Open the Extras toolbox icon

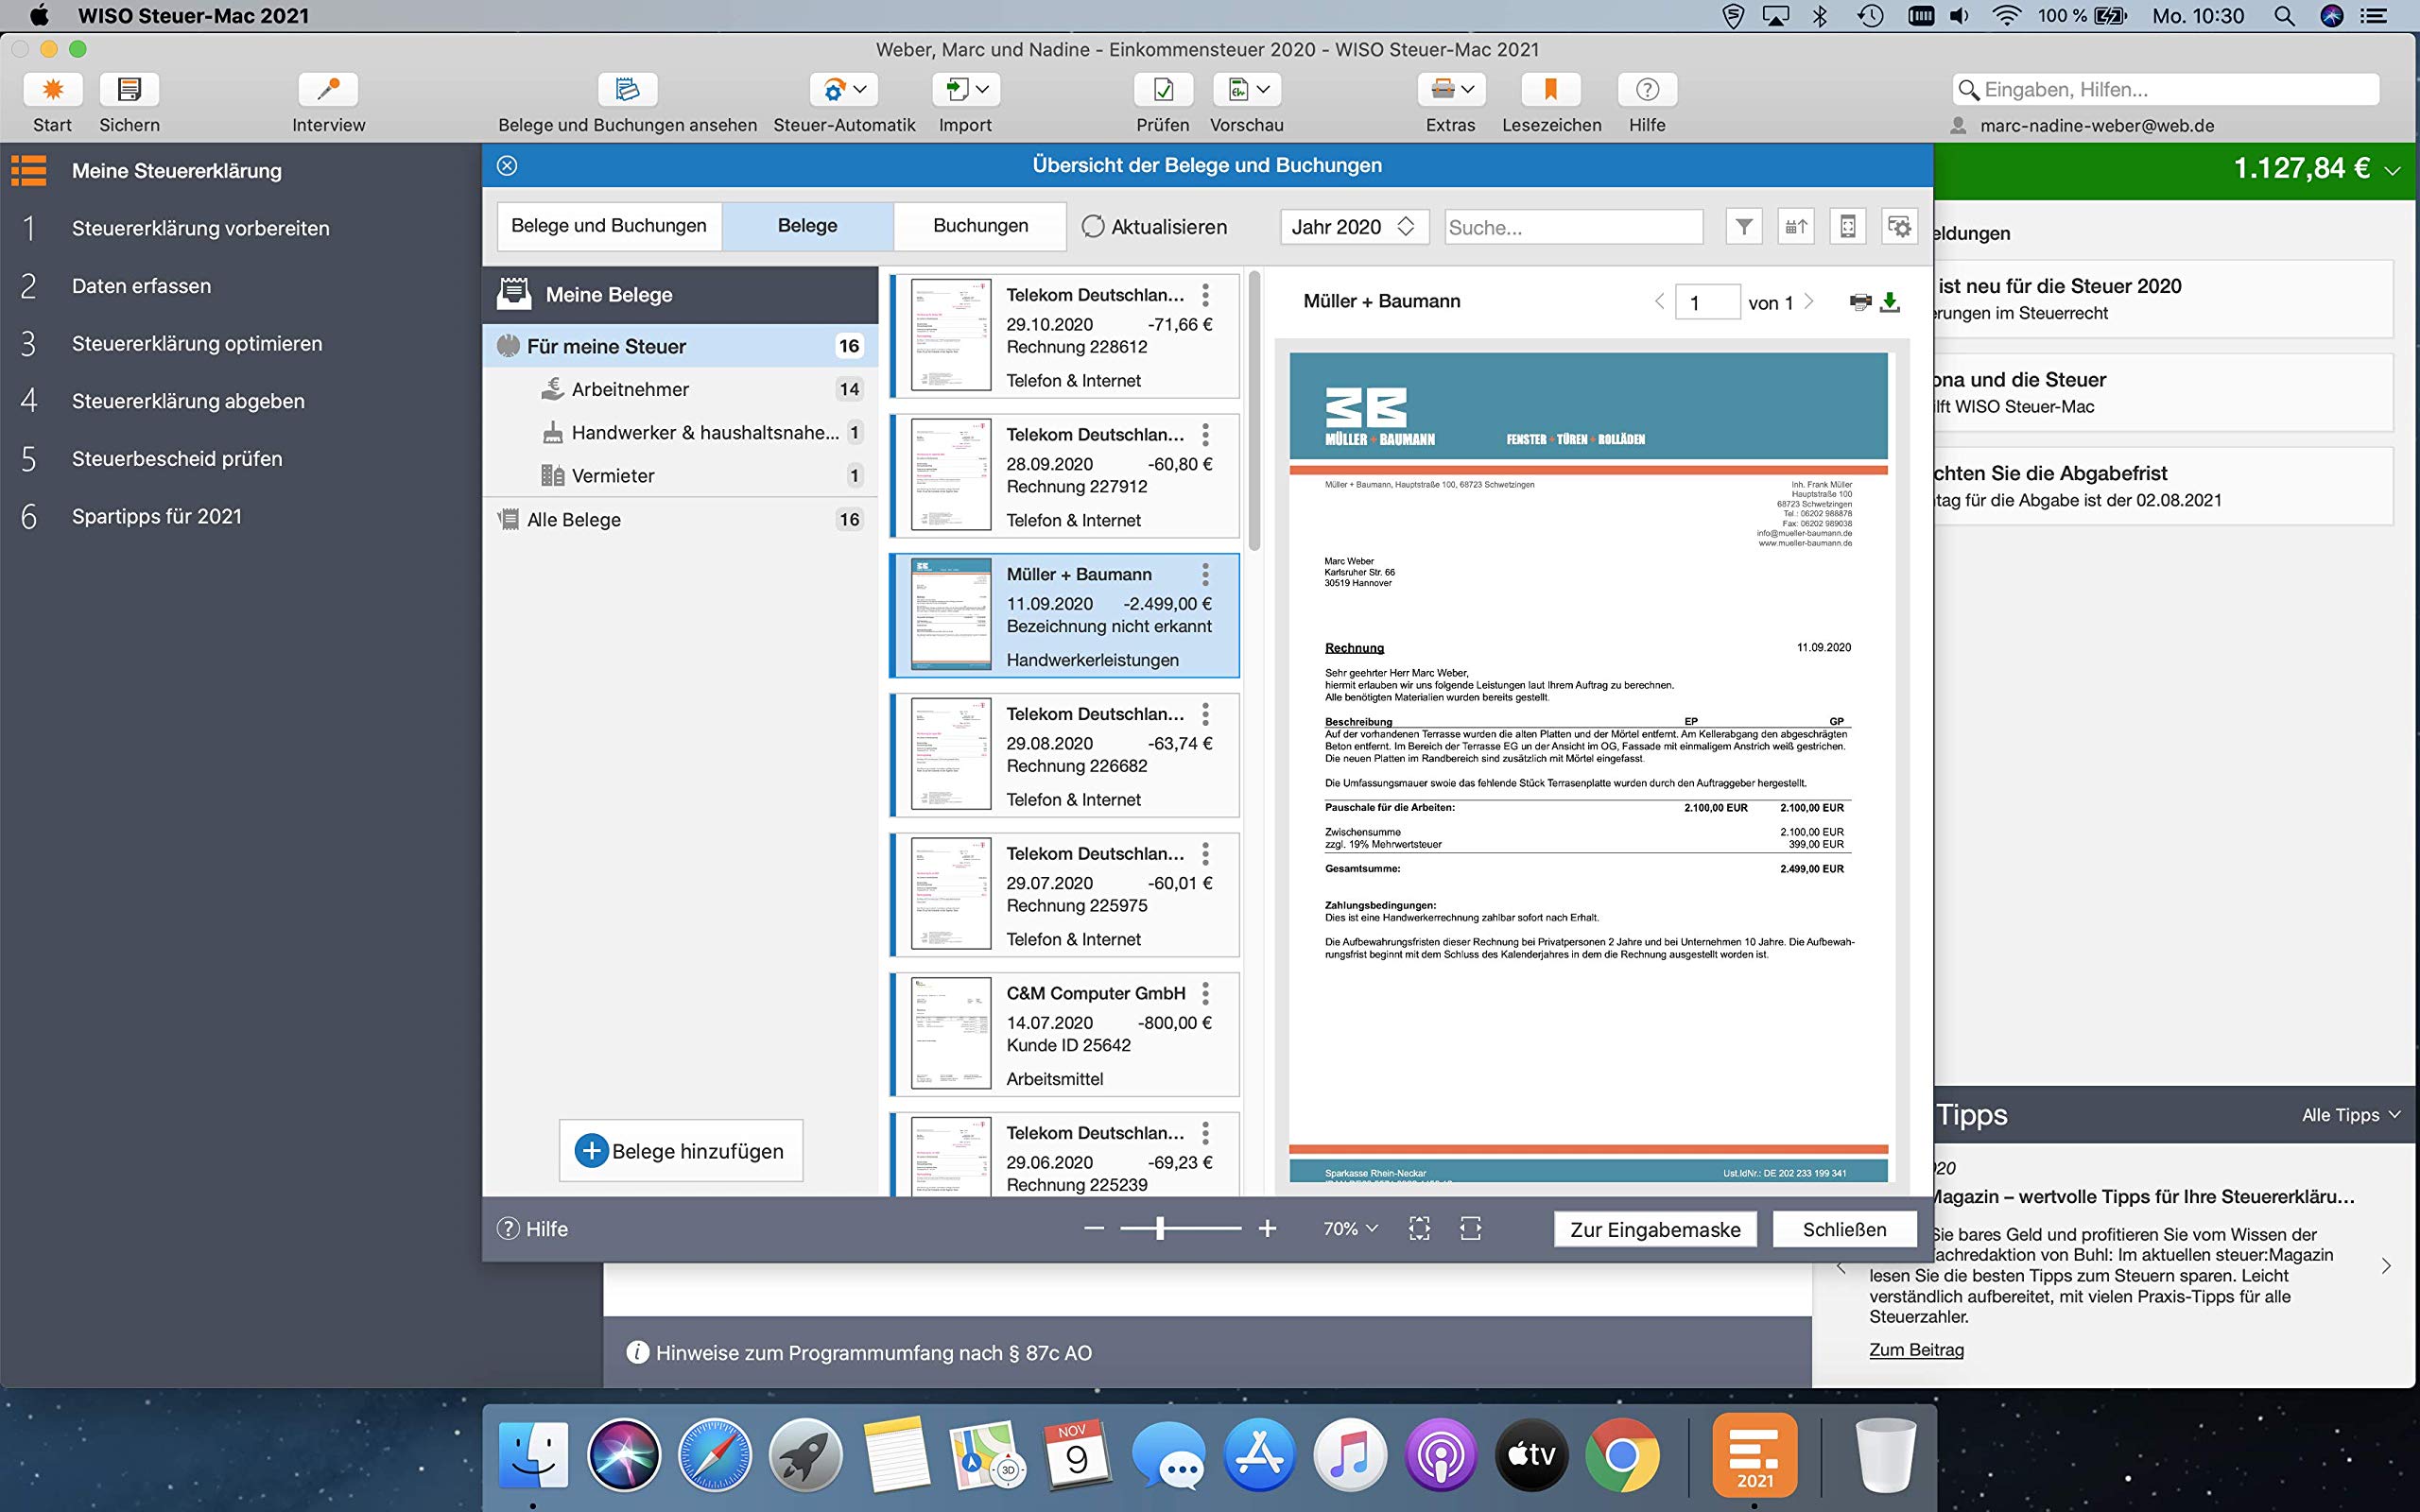click(1442, 89)
